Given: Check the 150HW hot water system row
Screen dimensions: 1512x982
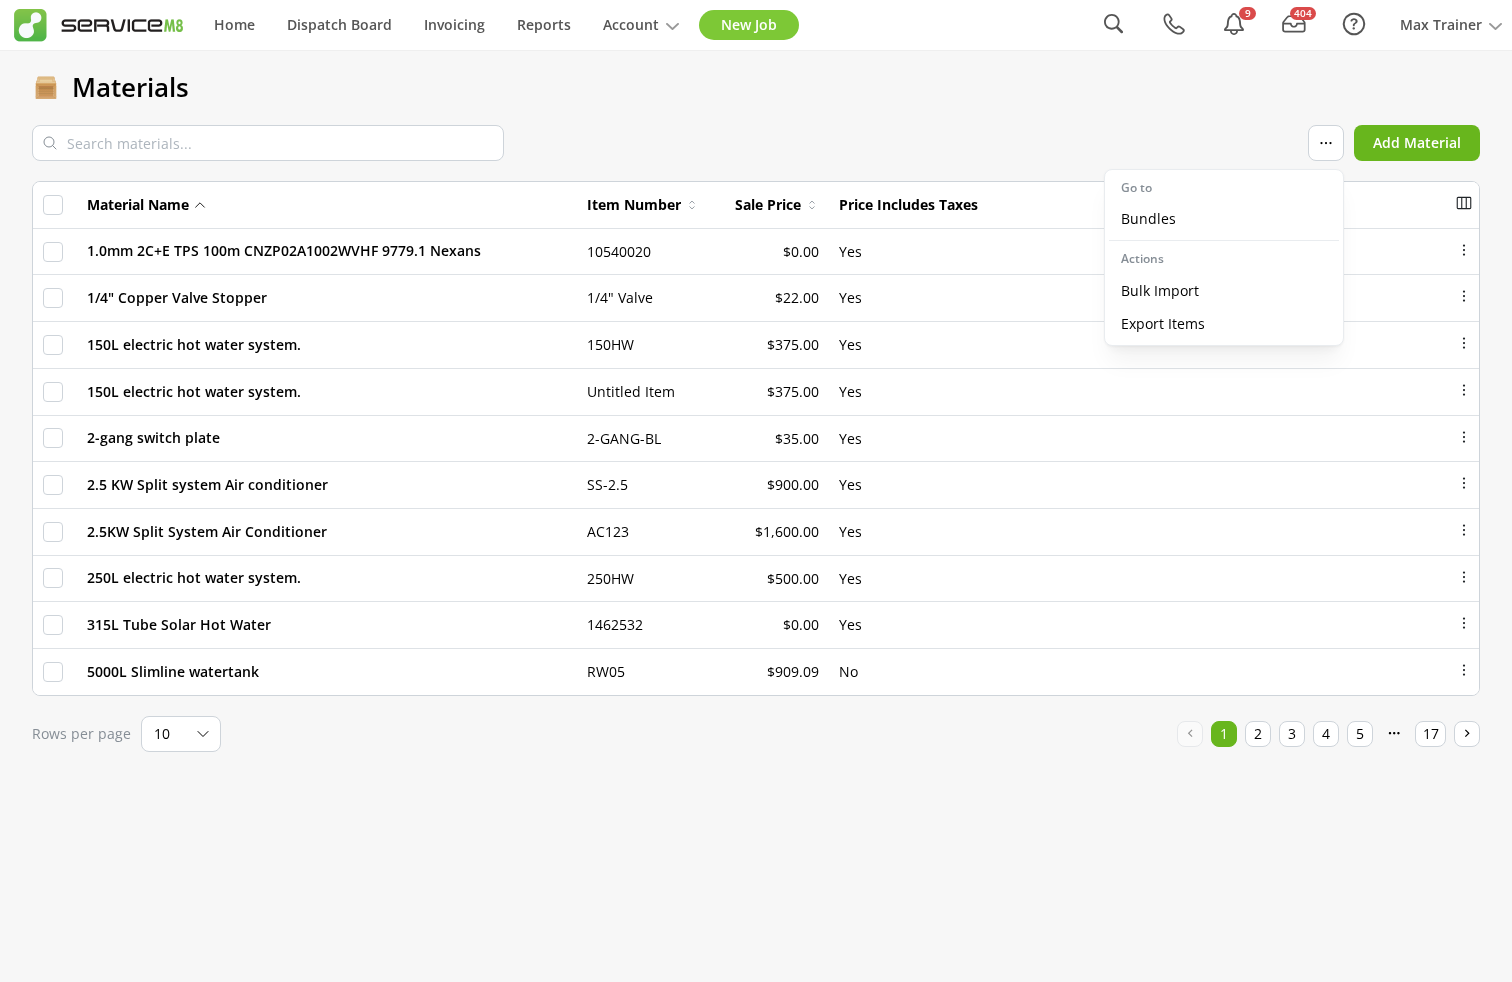Looking at the screenshot, I should tap(53, 345).
